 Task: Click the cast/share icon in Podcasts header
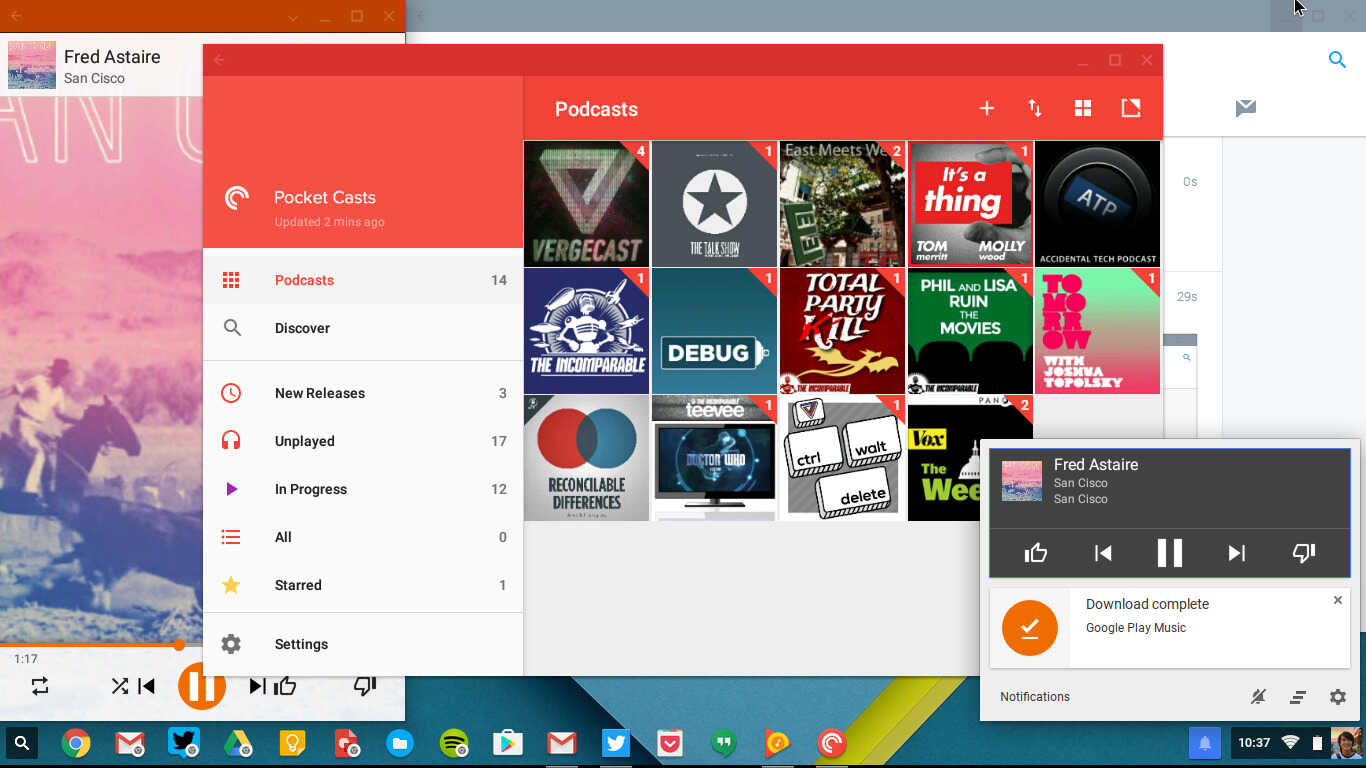1131,108
